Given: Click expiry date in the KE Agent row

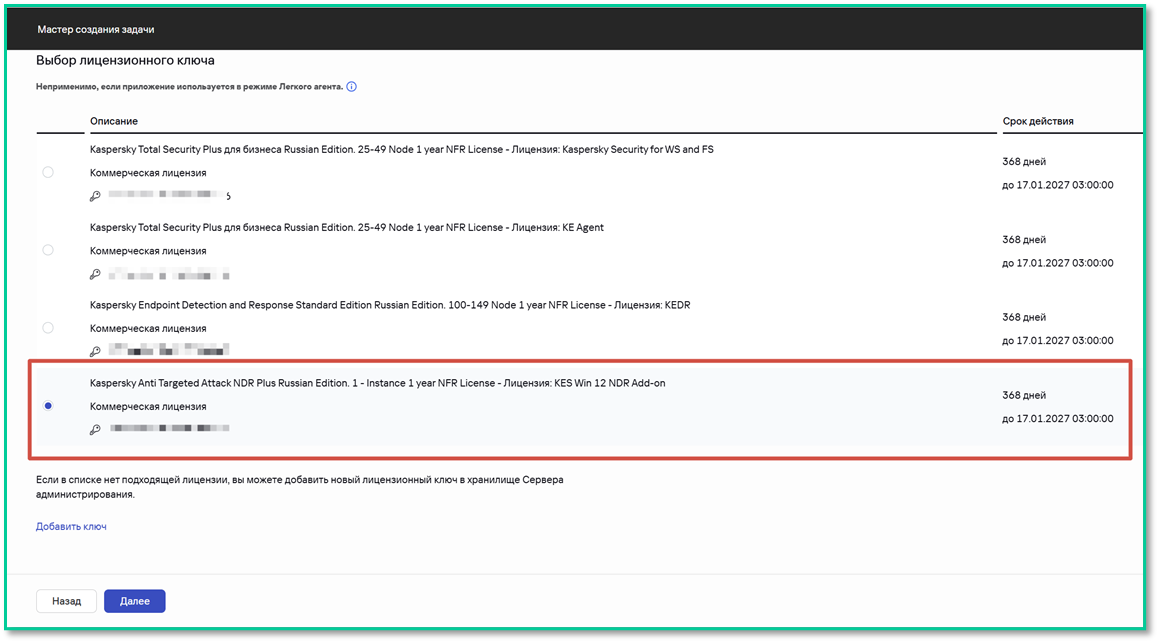Looking at the screenshot, I should (1058, 263).
